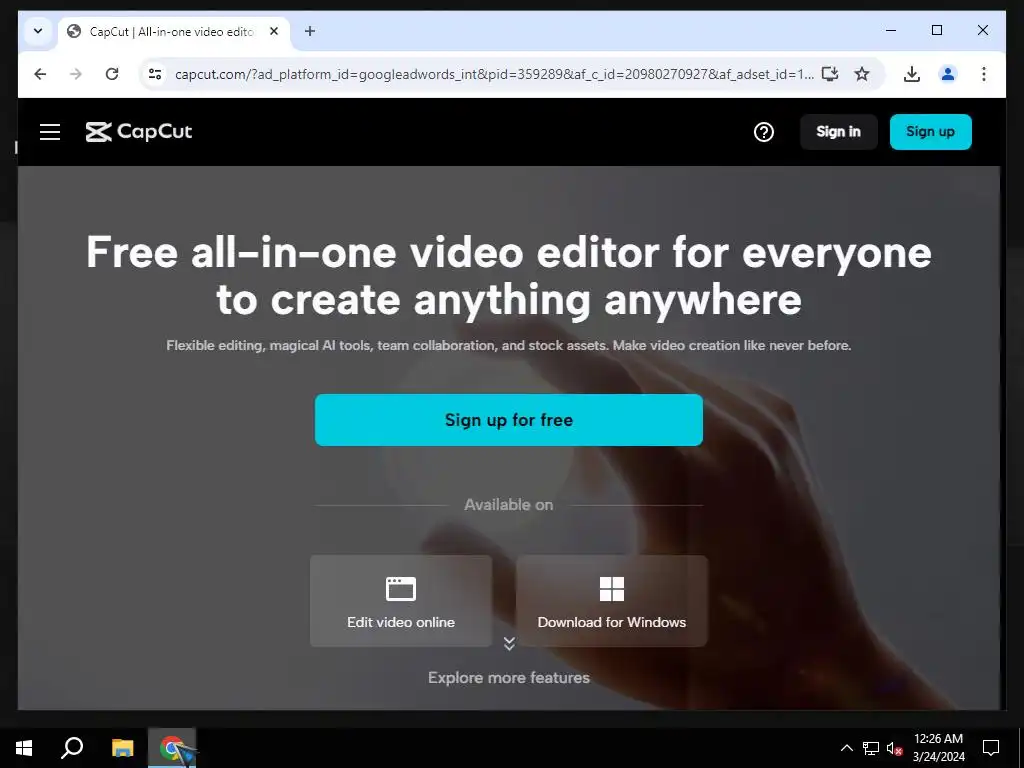Click the 'Flexible editing, magical AI tools' subtitle
The image size is (1024, 768).
(x=509, y=345)
